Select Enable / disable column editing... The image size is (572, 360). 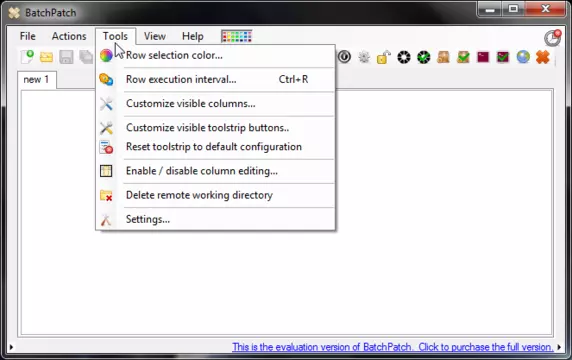(x=216, y=171)
